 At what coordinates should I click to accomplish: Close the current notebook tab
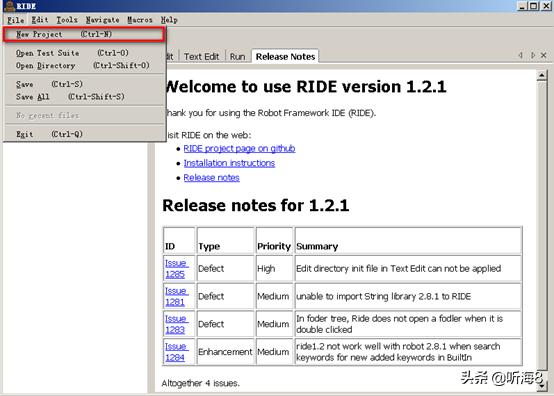544,55
